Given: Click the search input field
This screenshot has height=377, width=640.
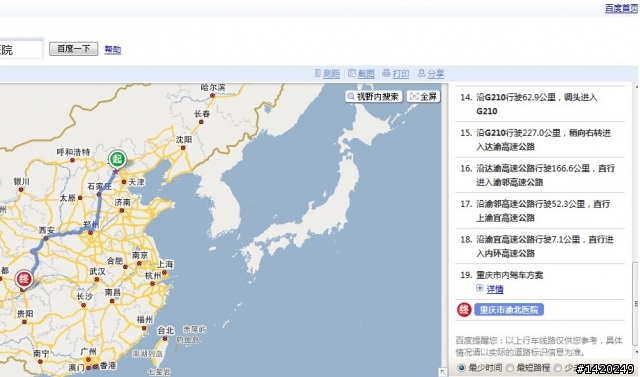Looking at the screenshot, I should pos(21,49).
